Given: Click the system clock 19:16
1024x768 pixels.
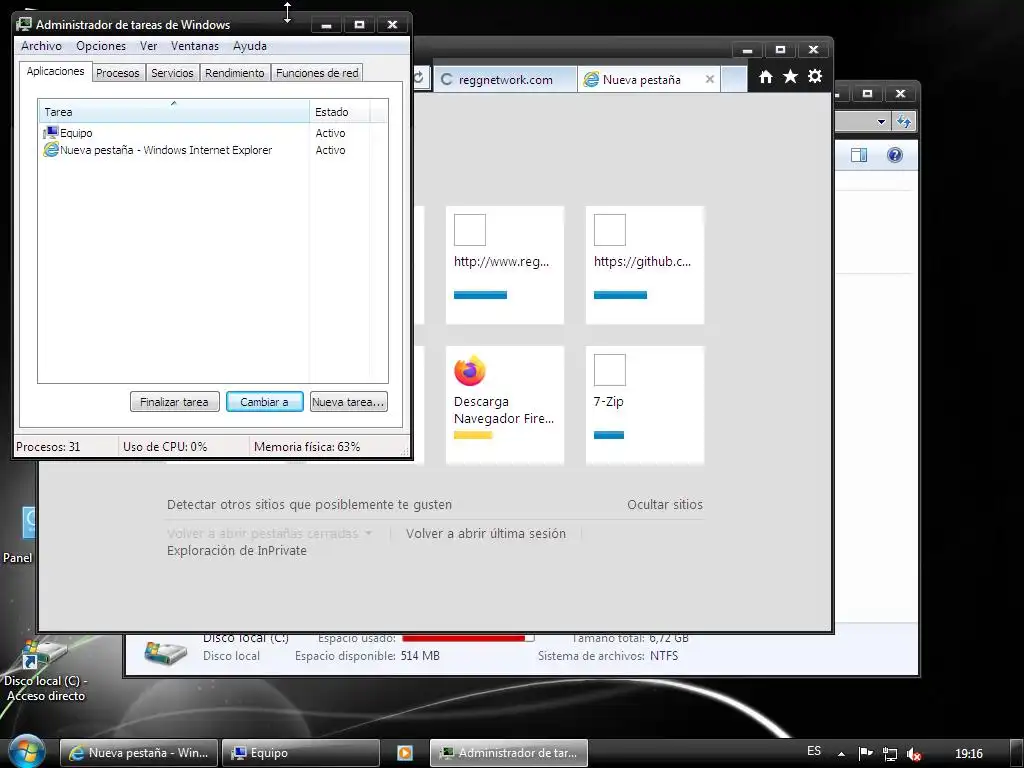Looking at the screenshot, I should point(968,754).
